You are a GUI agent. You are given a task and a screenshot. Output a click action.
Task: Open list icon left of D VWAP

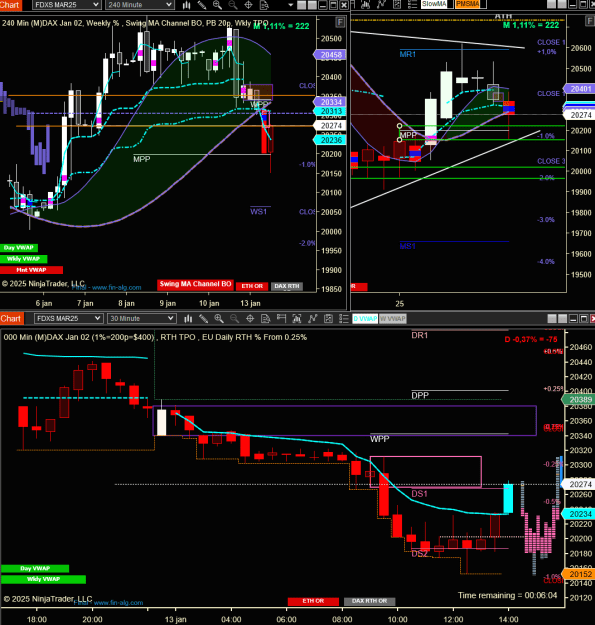344,318
